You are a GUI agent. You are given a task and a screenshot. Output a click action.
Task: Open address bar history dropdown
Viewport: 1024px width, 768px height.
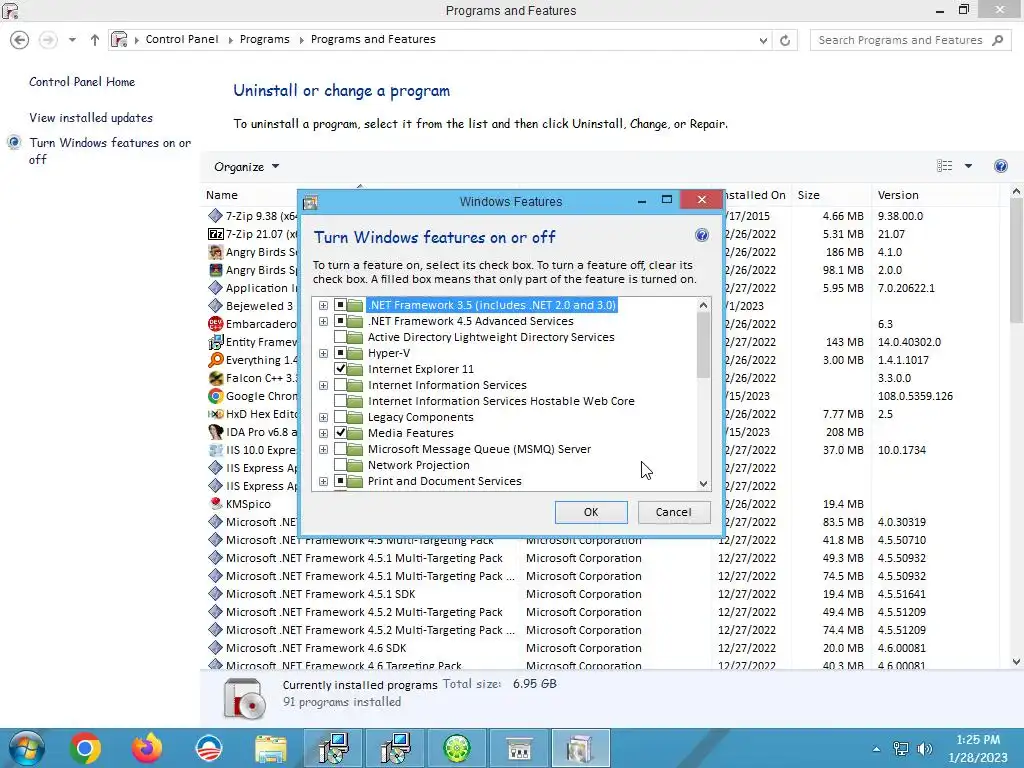(x=763, y=40)
